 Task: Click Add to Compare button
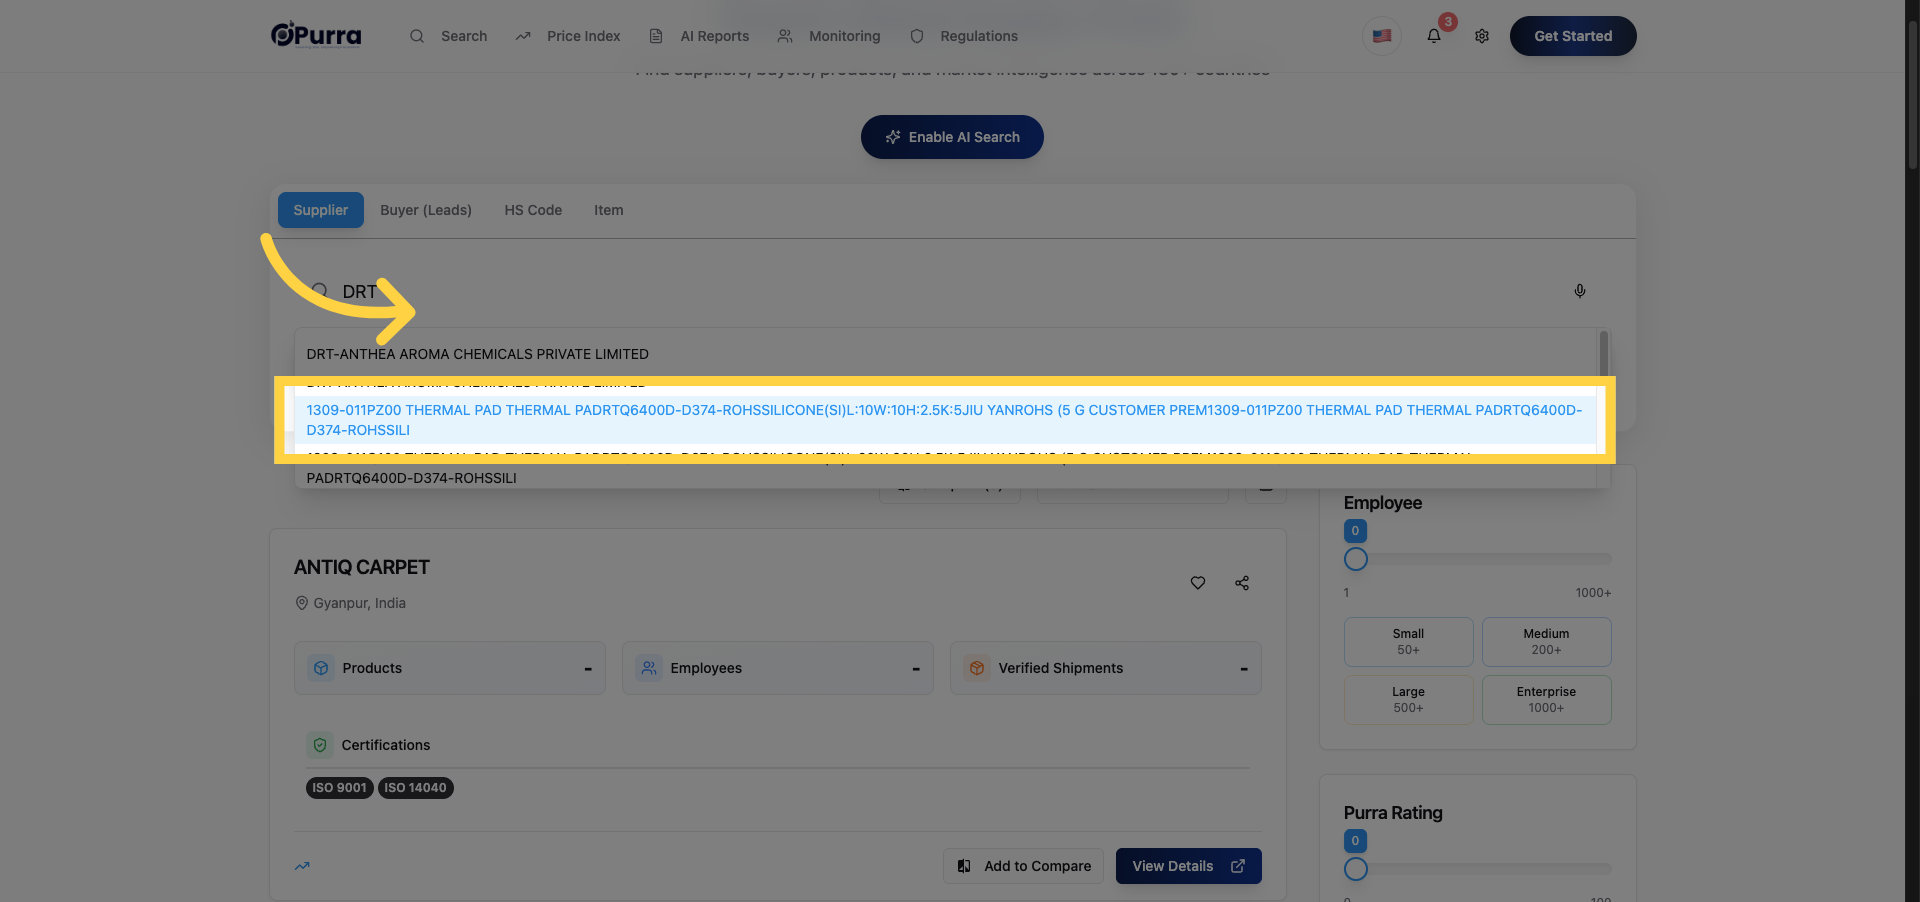click(1024, 866)
